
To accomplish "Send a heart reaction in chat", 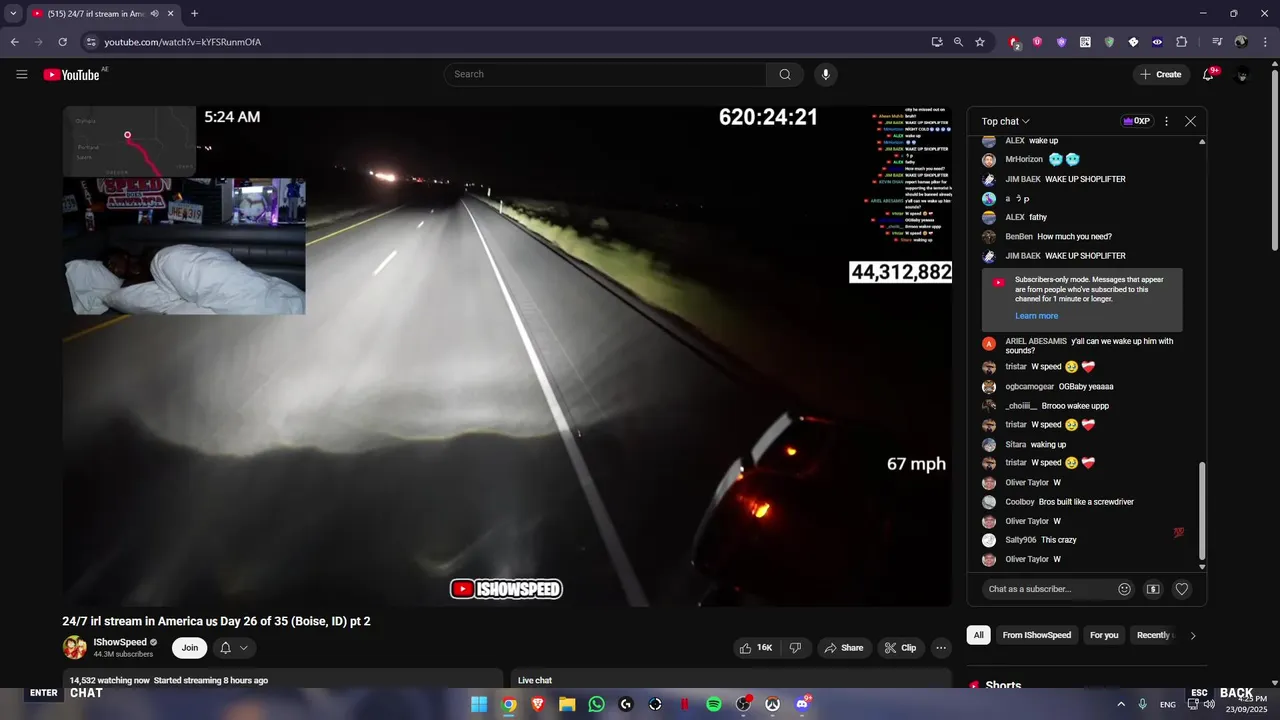I will [x=1182, y=589].
